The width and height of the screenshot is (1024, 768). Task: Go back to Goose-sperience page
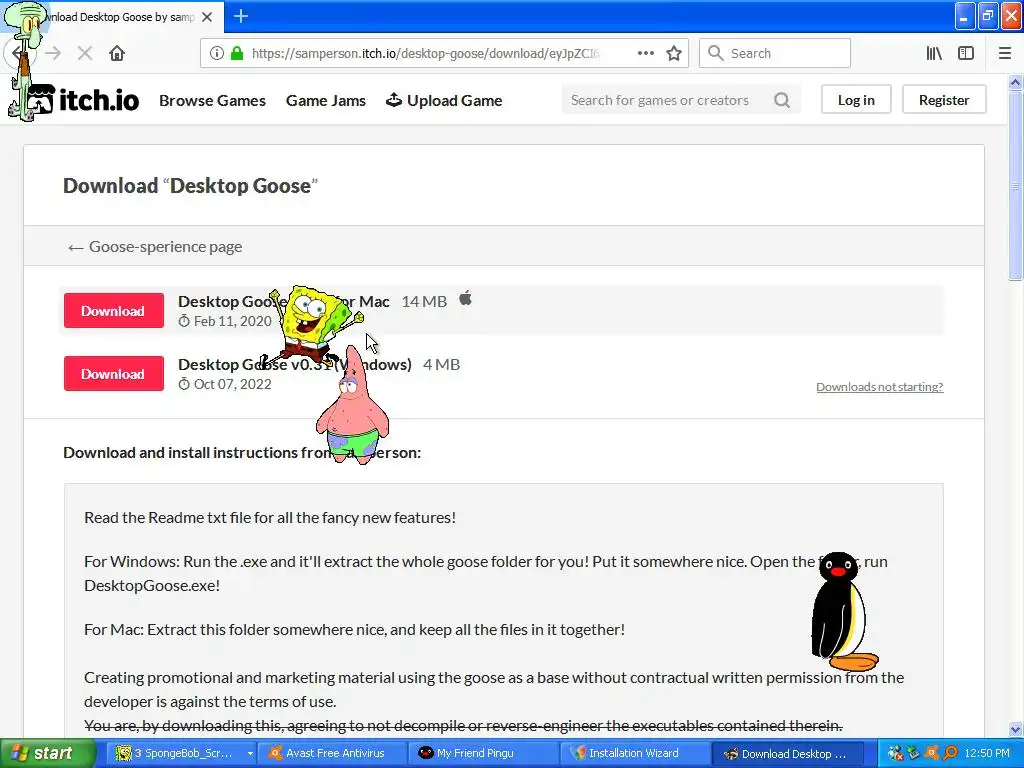pyautogui.click(x=155, y=247)
